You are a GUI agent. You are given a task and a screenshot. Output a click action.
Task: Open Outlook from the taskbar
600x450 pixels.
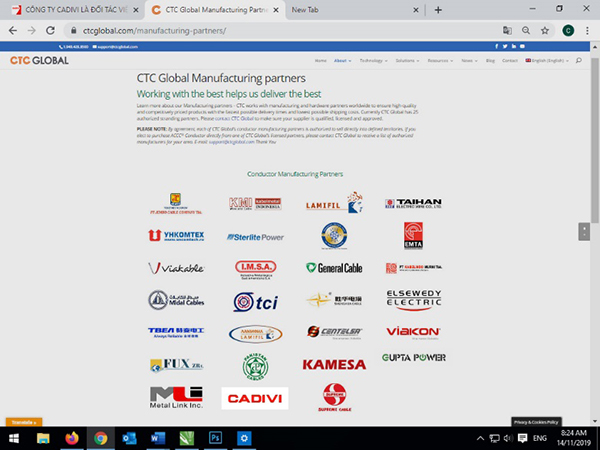coord(129,438)
